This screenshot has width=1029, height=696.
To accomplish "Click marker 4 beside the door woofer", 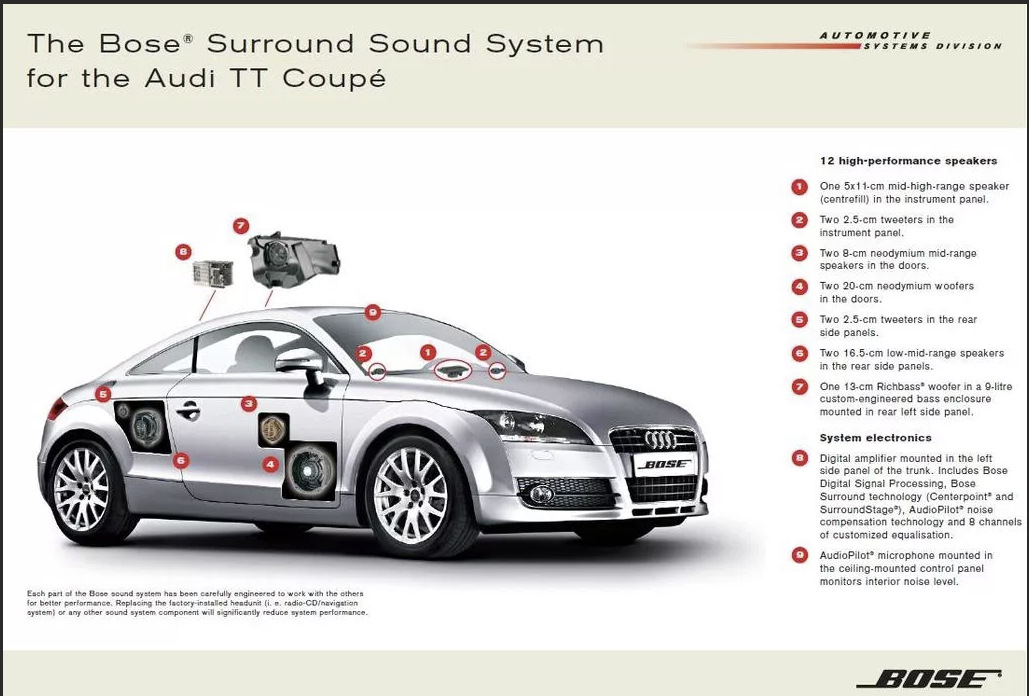I will tap(270, 464).
